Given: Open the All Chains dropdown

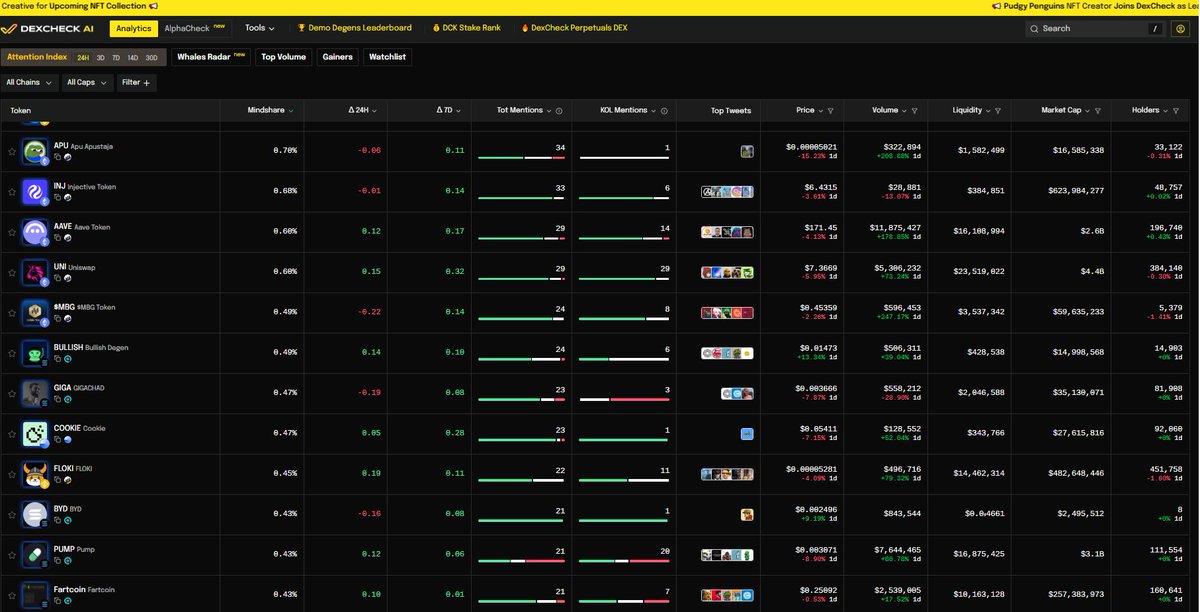Looking at the screenshot, I should pos(29,82).
